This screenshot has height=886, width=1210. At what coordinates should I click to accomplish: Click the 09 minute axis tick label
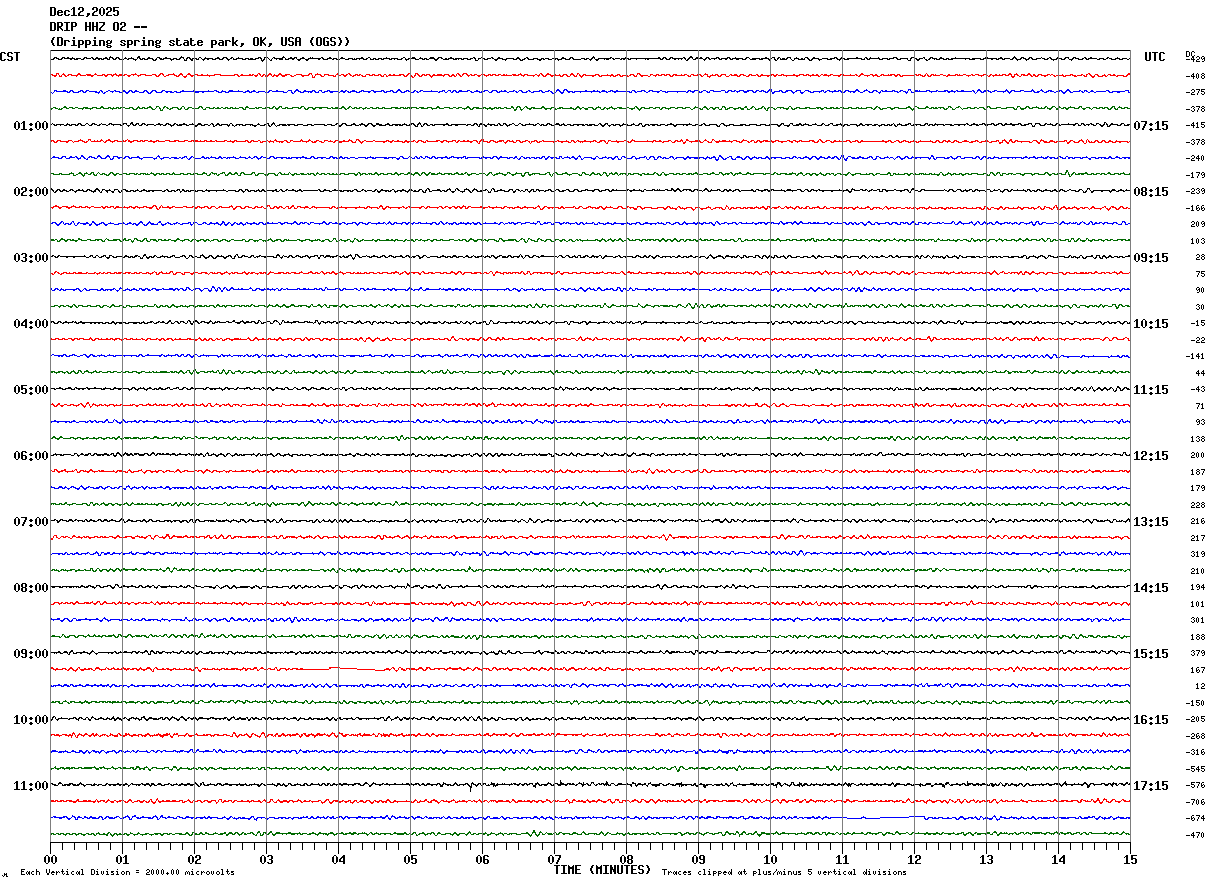click(698, 859)
